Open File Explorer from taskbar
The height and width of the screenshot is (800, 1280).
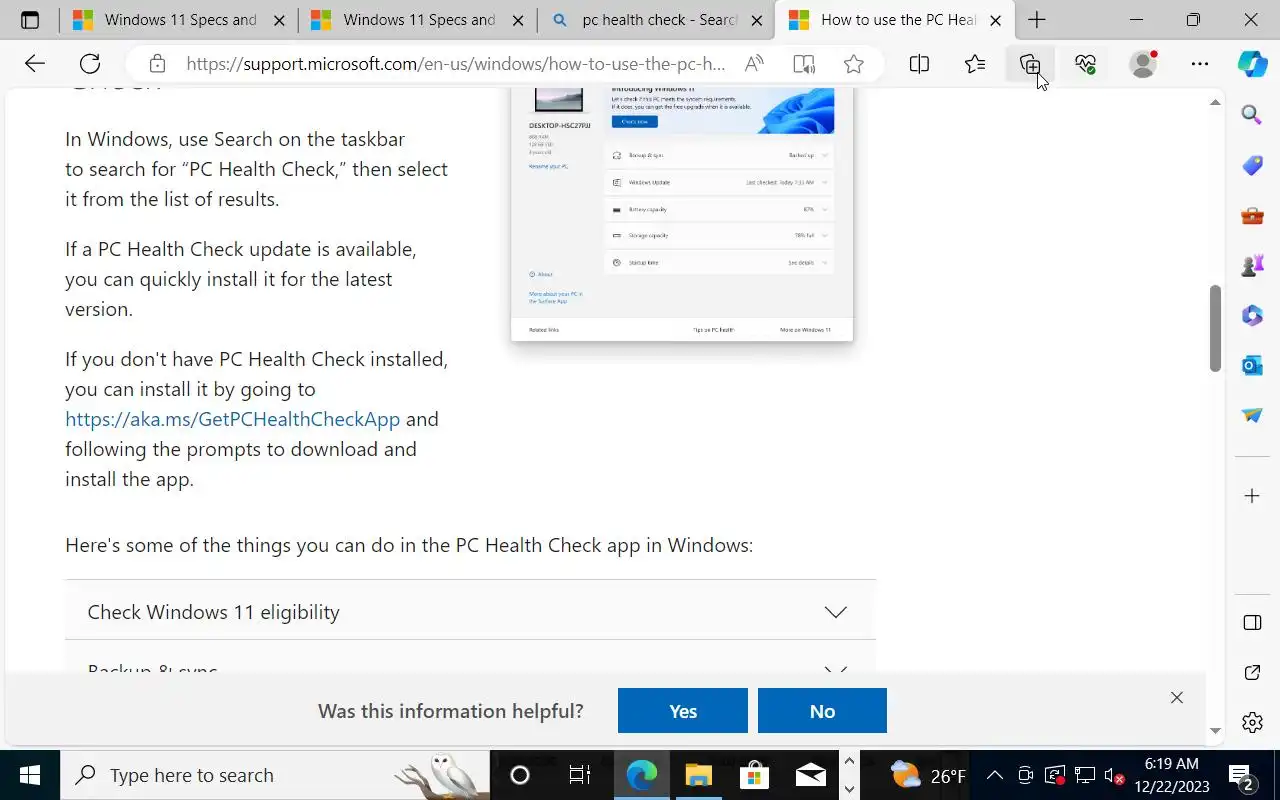point(698,775)
